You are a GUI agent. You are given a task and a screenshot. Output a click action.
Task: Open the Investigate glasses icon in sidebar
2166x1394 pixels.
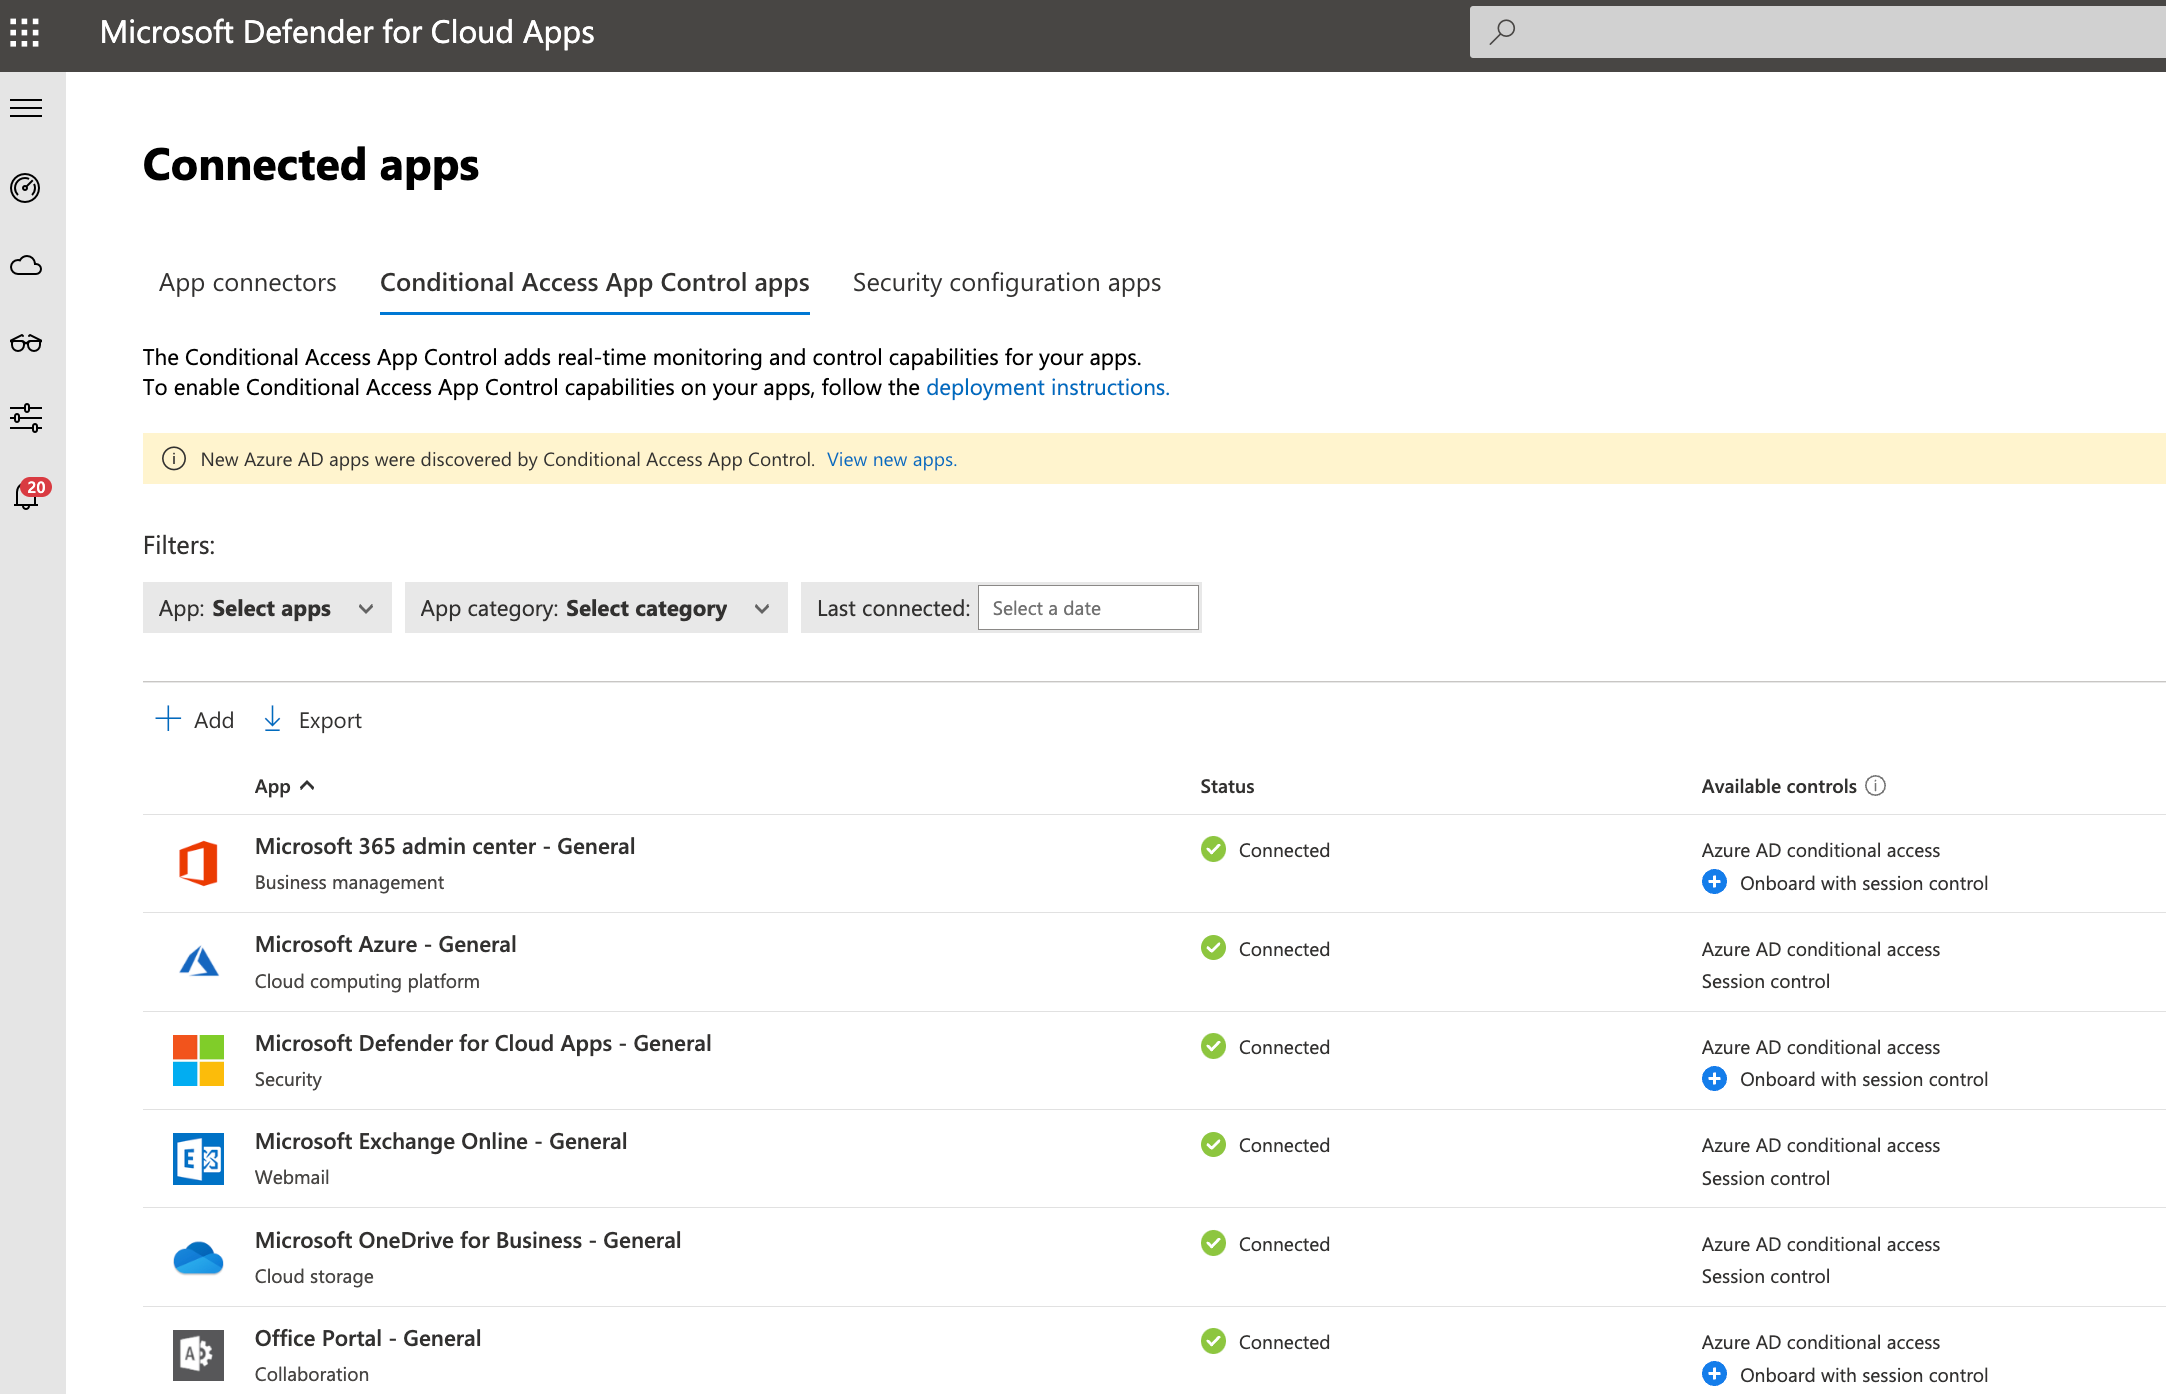click(26, 343)
